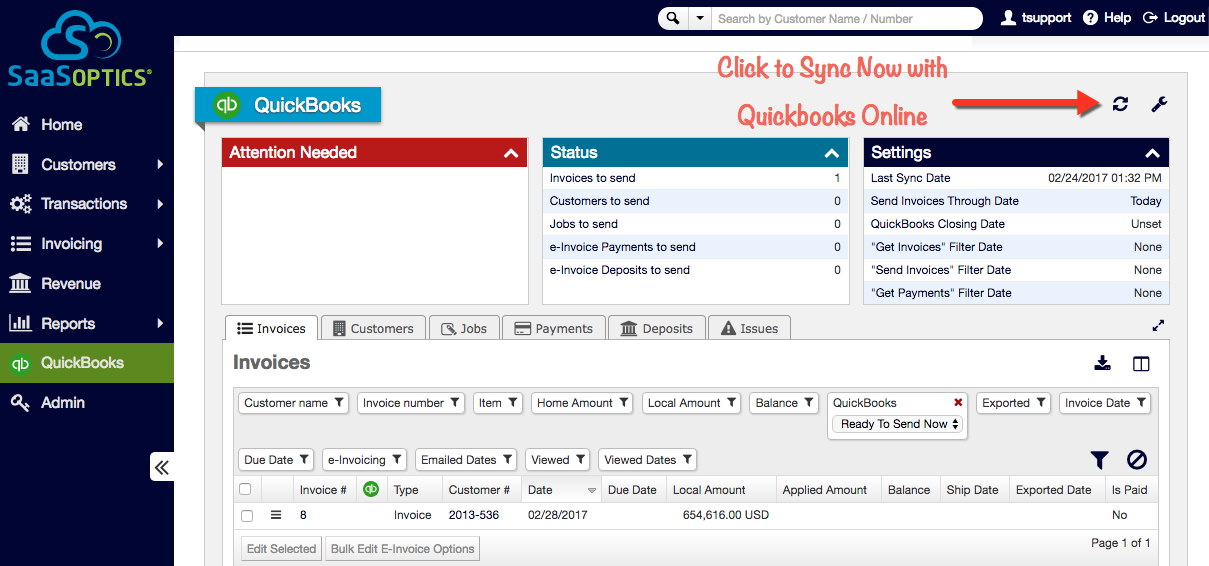Open the tsupport user profile
Screen dimensions: 1209x566
[x=1037, y=18]
